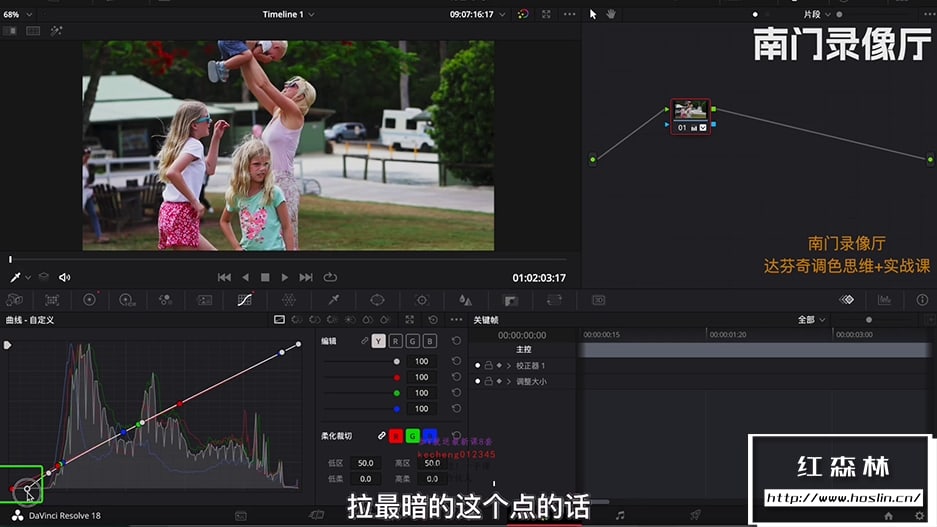Viewport: 937px width, 527px height.
Task: Open the picker tool options arrow
Action: tap(28, 278)
